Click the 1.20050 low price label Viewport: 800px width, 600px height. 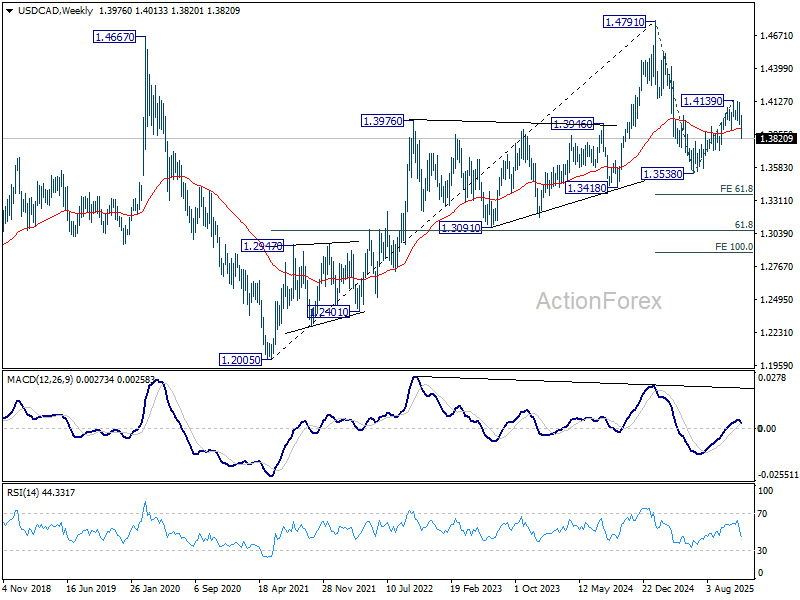(x=240, y=360)
